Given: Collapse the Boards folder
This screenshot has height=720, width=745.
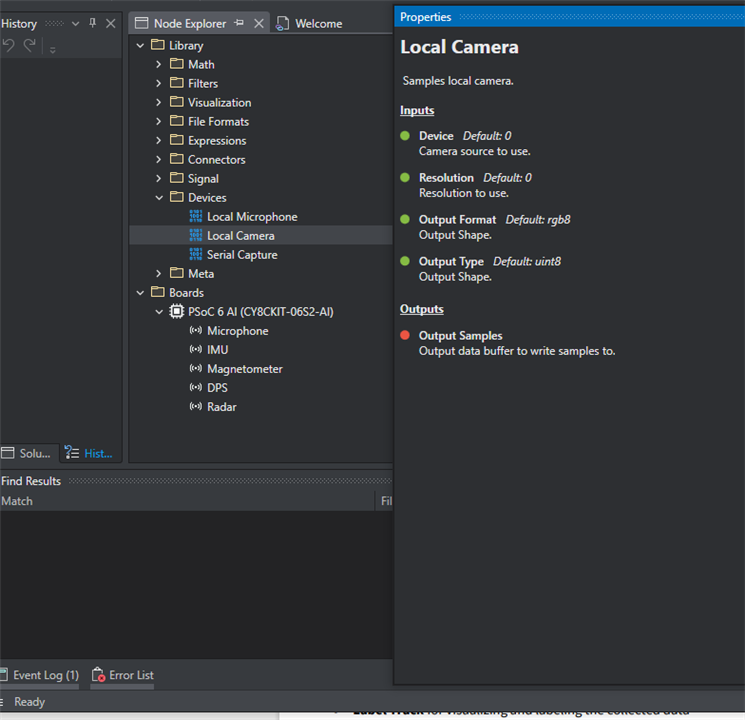Looking at the screenshot, I should point(140,293).
